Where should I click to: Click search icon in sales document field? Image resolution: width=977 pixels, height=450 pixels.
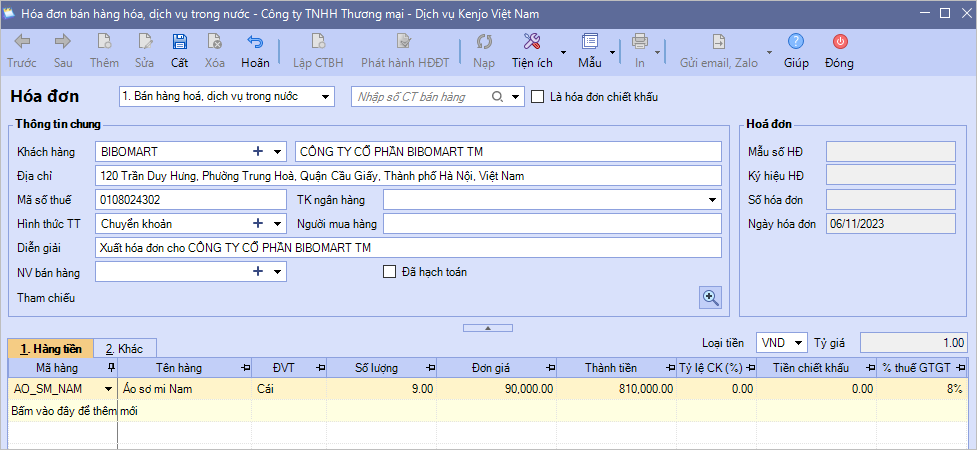pyautogui.click(x=497, y=97)
